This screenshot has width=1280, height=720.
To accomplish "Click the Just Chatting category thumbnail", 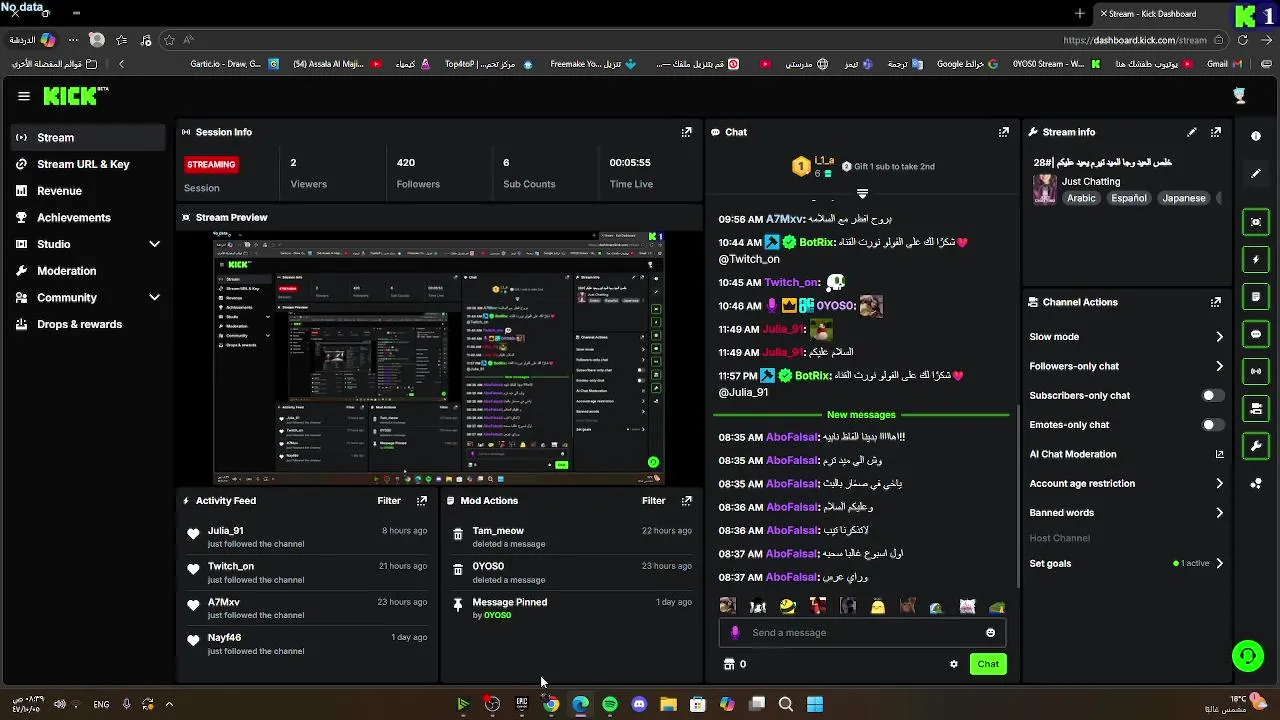I will point(1045,189).
